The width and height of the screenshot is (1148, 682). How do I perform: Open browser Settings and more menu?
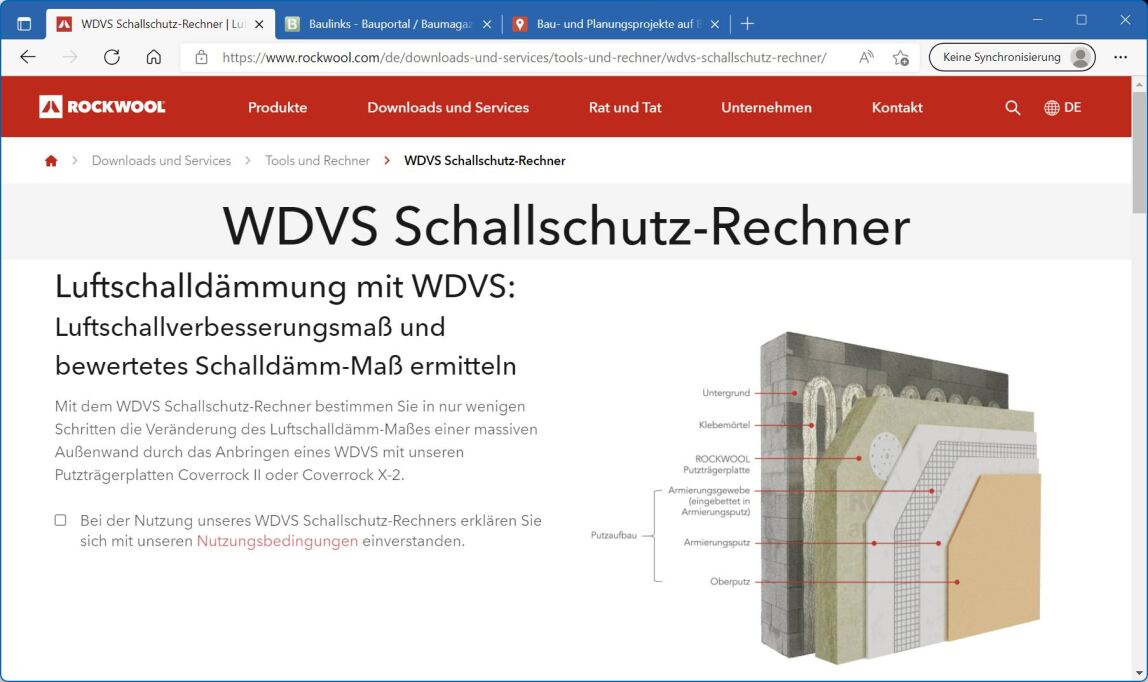[1120, 57]
